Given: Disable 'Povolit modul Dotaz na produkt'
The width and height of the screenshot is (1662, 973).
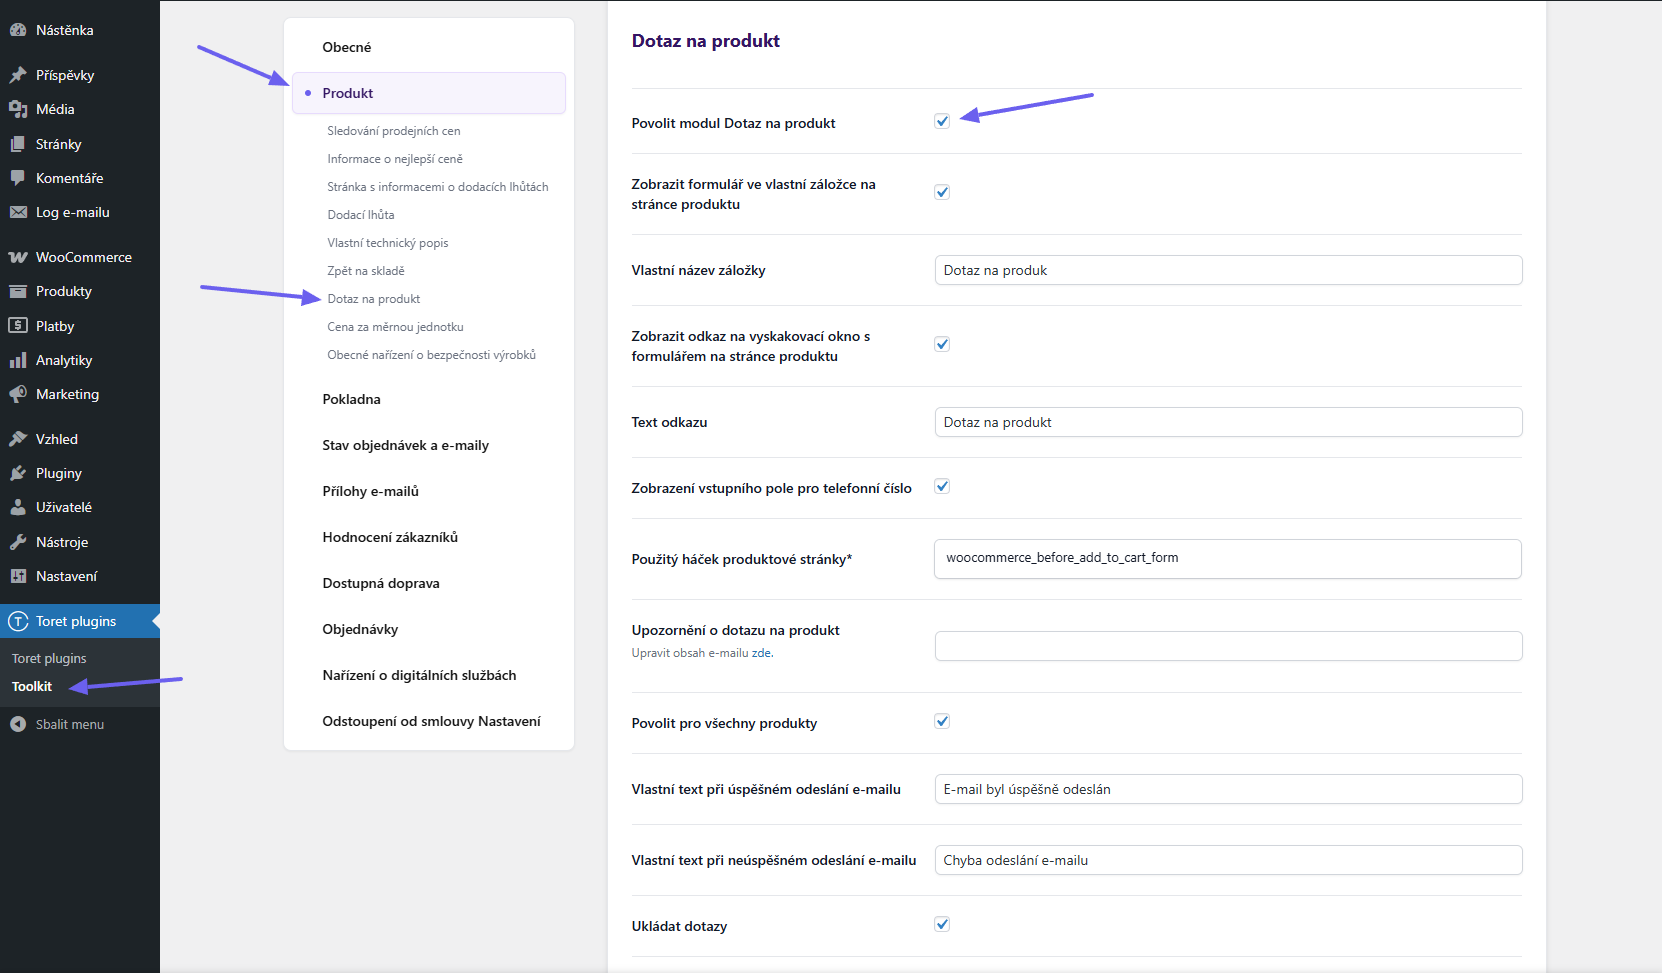Looking at the screenshot, I should (x=942, y=121).
